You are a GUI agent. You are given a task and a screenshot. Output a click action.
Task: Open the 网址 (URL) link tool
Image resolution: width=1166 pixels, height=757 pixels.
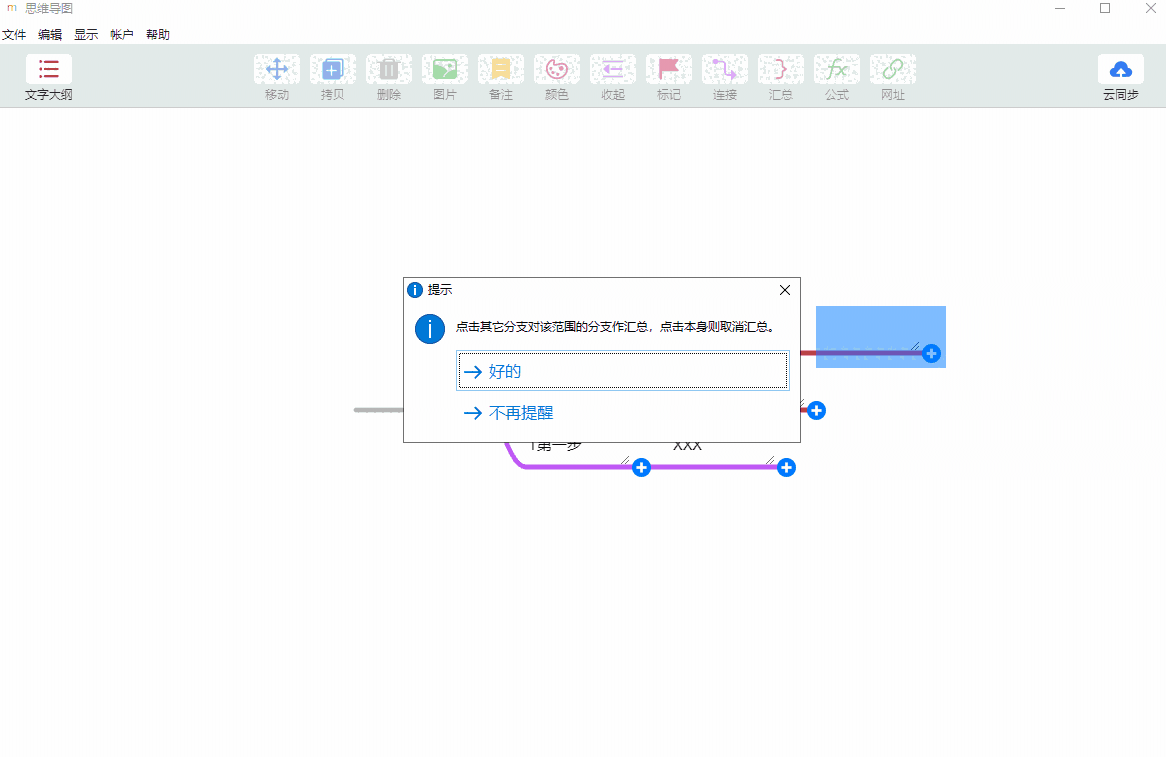click(893, 70)
